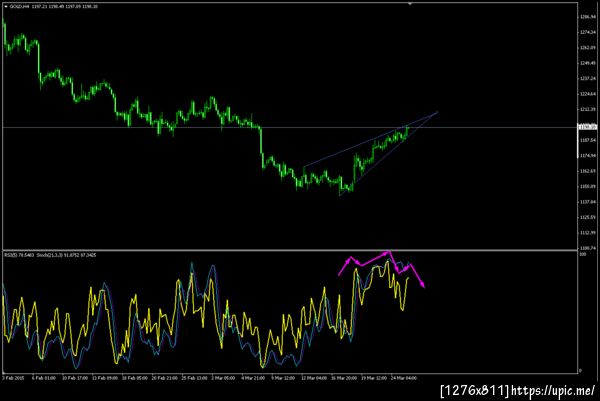600x401 pixels.
Task: Click the 1112.99 price axis label
Action: [x=588, y=232]
